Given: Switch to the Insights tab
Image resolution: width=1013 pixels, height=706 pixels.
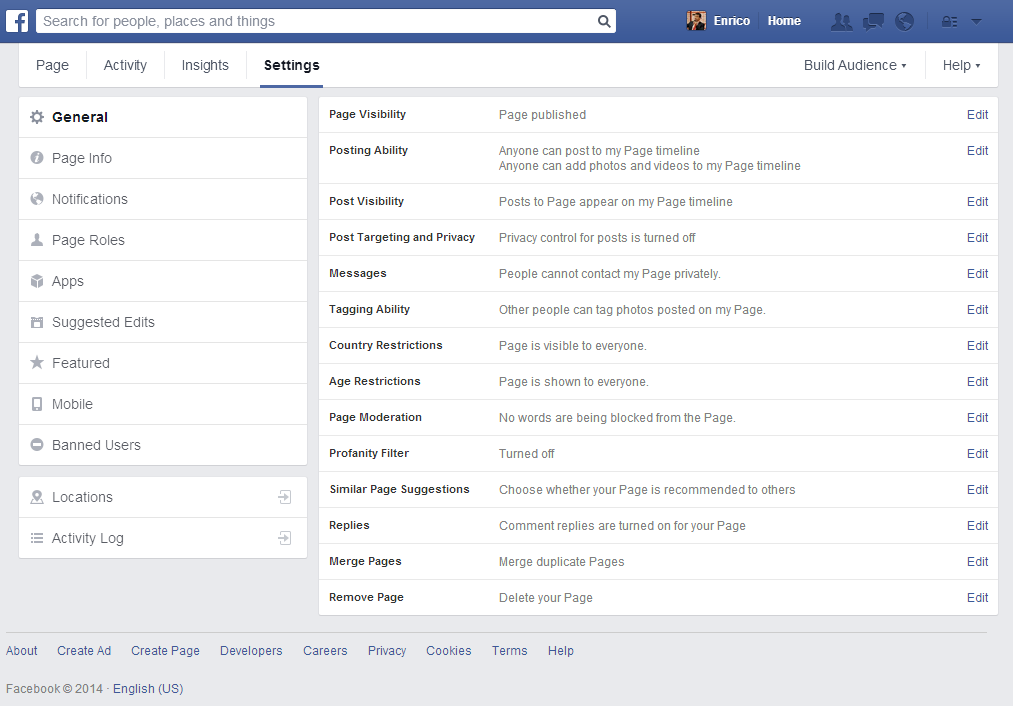Looking at the screenshot, I should (x=205, y=65).
